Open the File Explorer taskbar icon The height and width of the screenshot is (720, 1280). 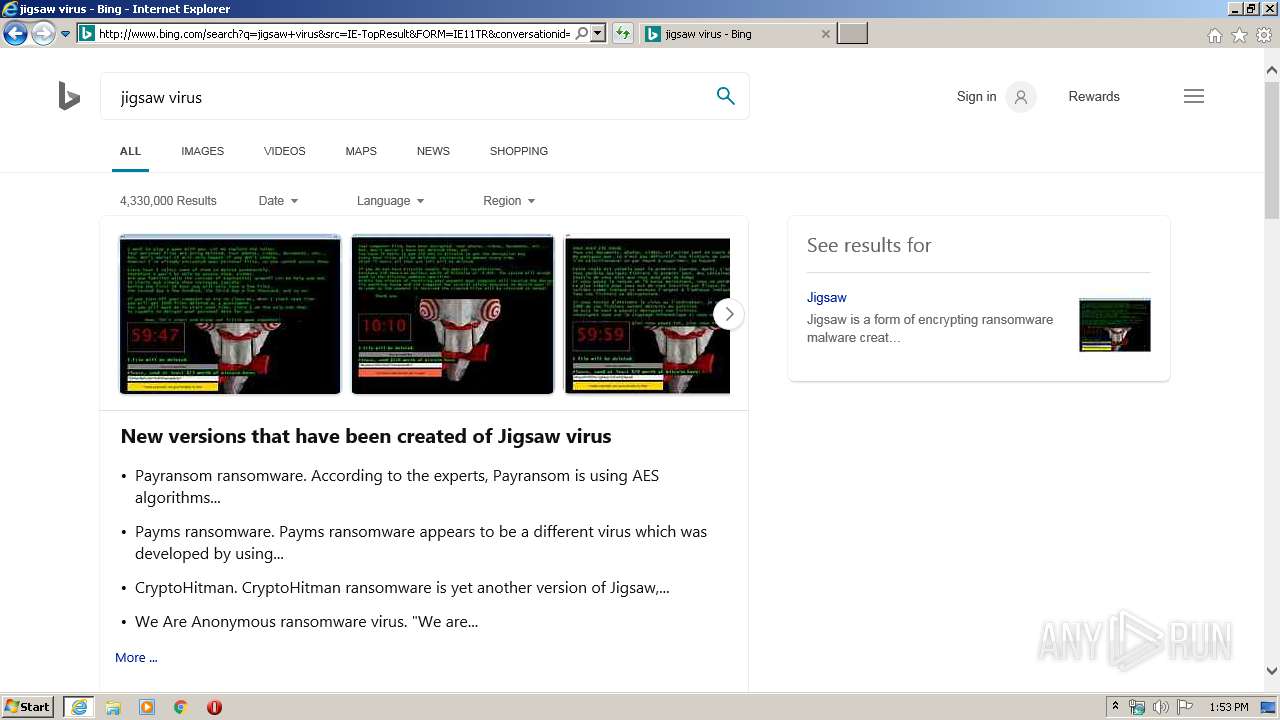[113, 707]
